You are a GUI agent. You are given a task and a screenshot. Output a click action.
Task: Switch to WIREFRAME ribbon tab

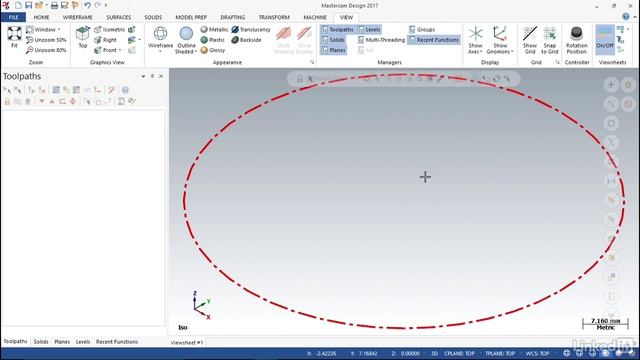point(78,17)
